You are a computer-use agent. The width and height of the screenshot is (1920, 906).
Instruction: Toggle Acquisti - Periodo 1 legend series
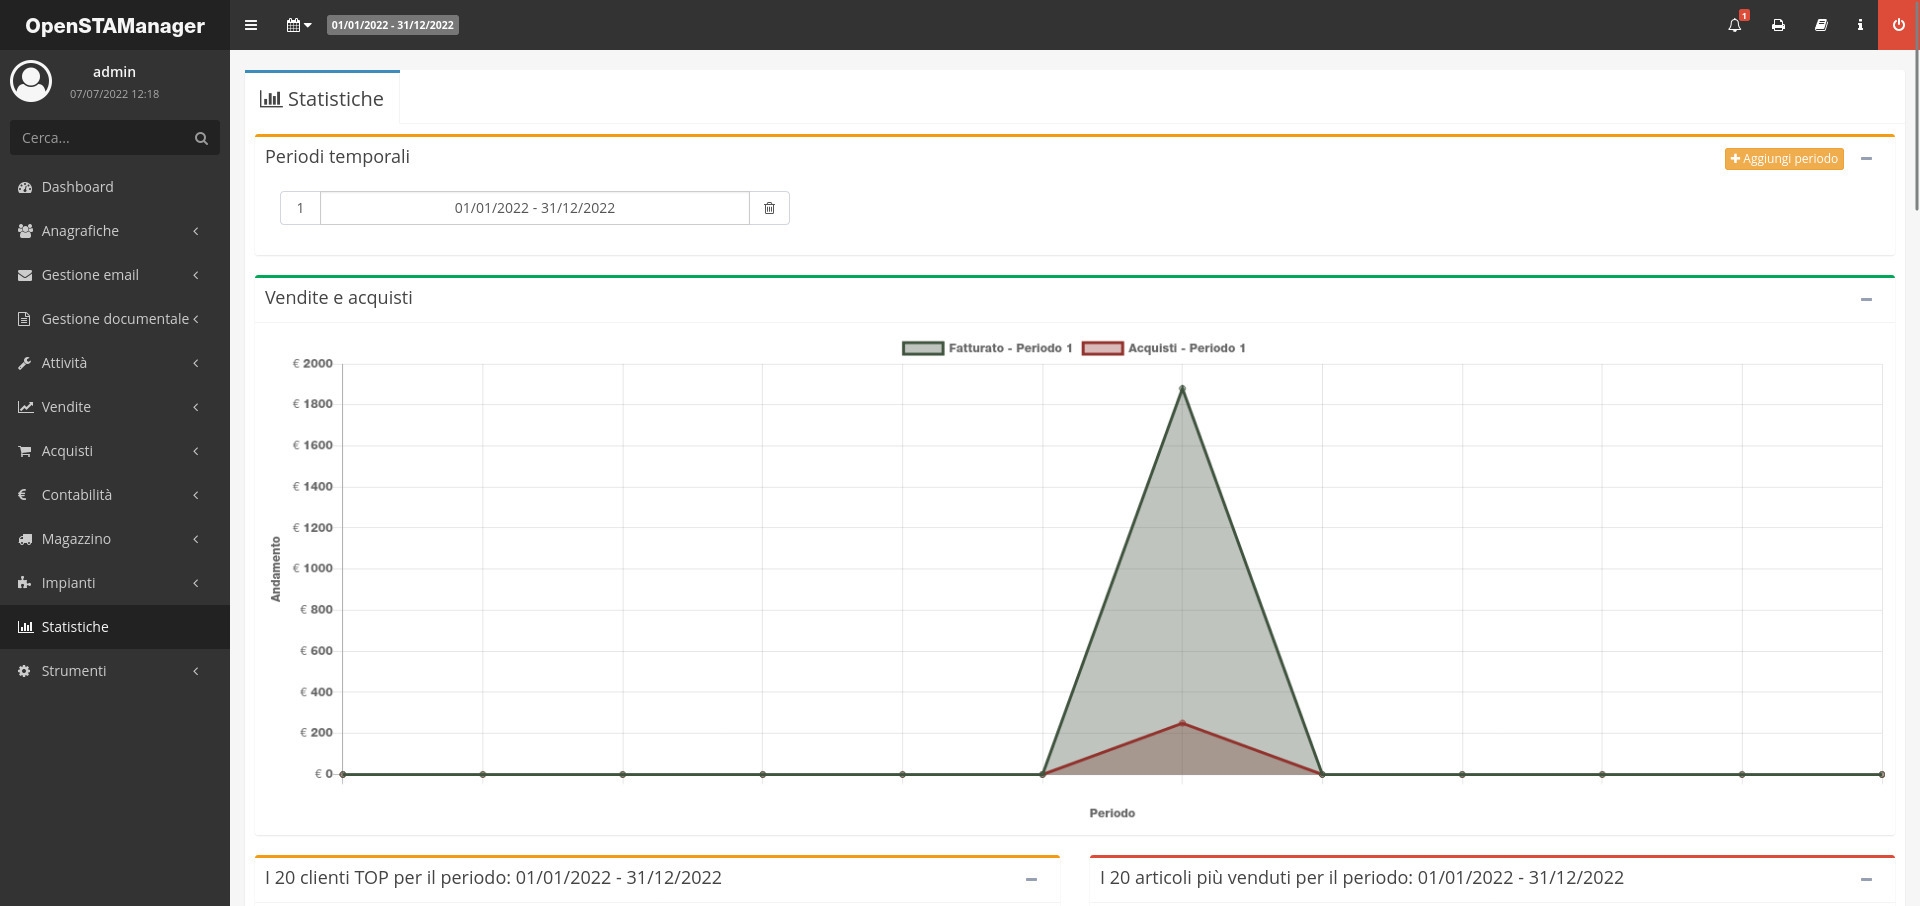coord(1164,348)
